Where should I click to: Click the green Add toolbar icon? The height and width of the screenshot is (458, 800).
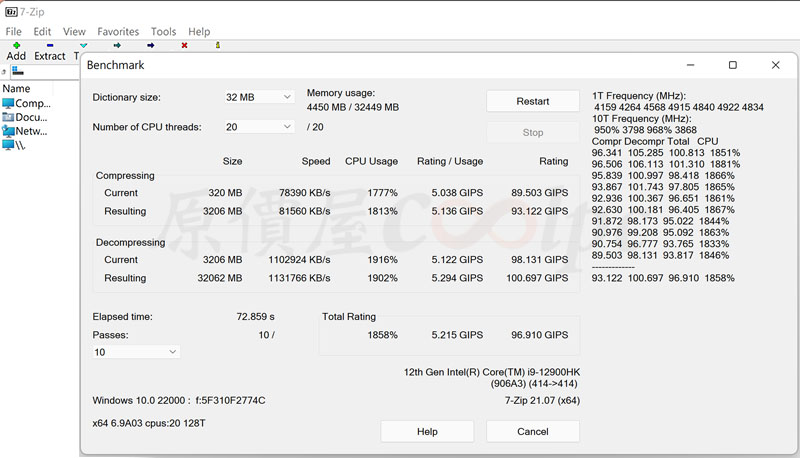[16, 45]
